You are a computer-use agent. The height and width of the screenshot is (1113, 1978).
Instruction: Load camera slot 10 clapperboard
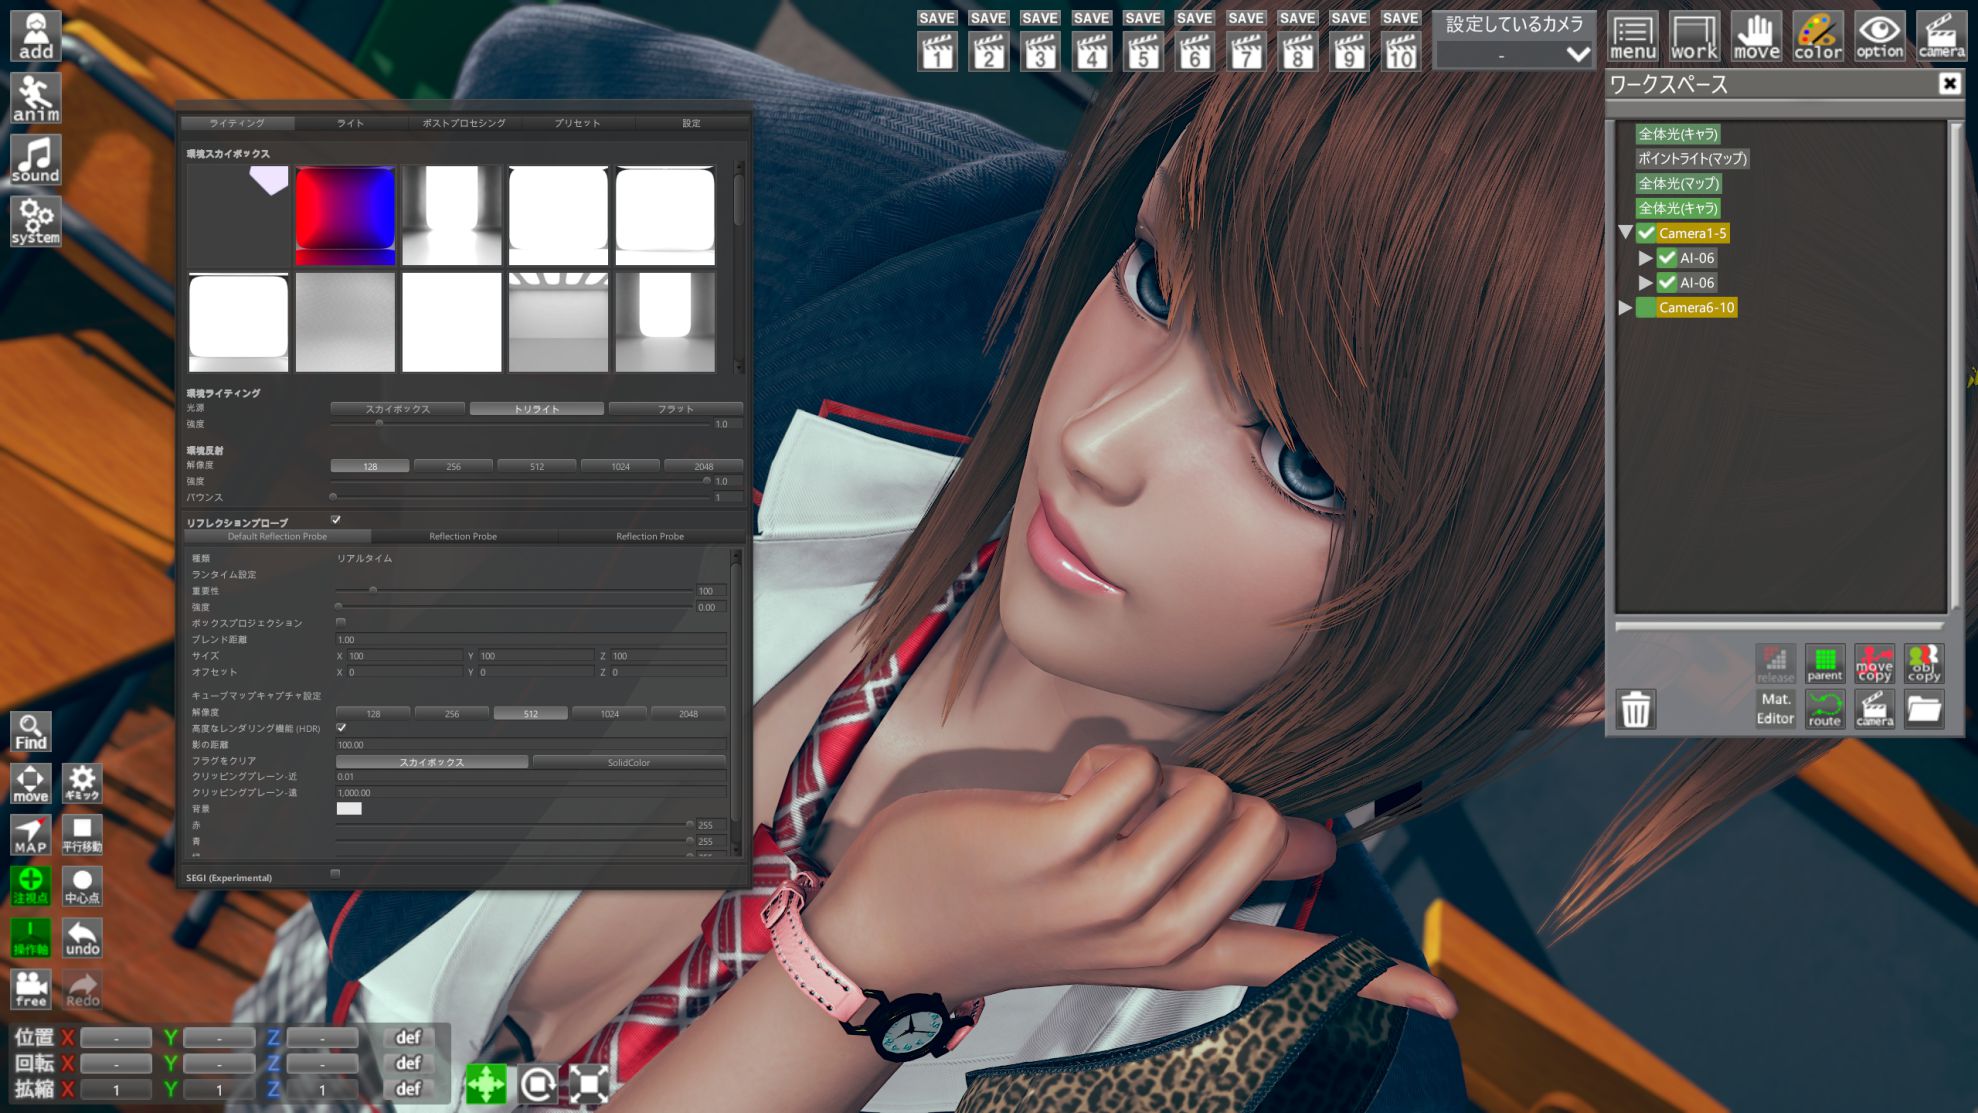tap(1400, 51)
